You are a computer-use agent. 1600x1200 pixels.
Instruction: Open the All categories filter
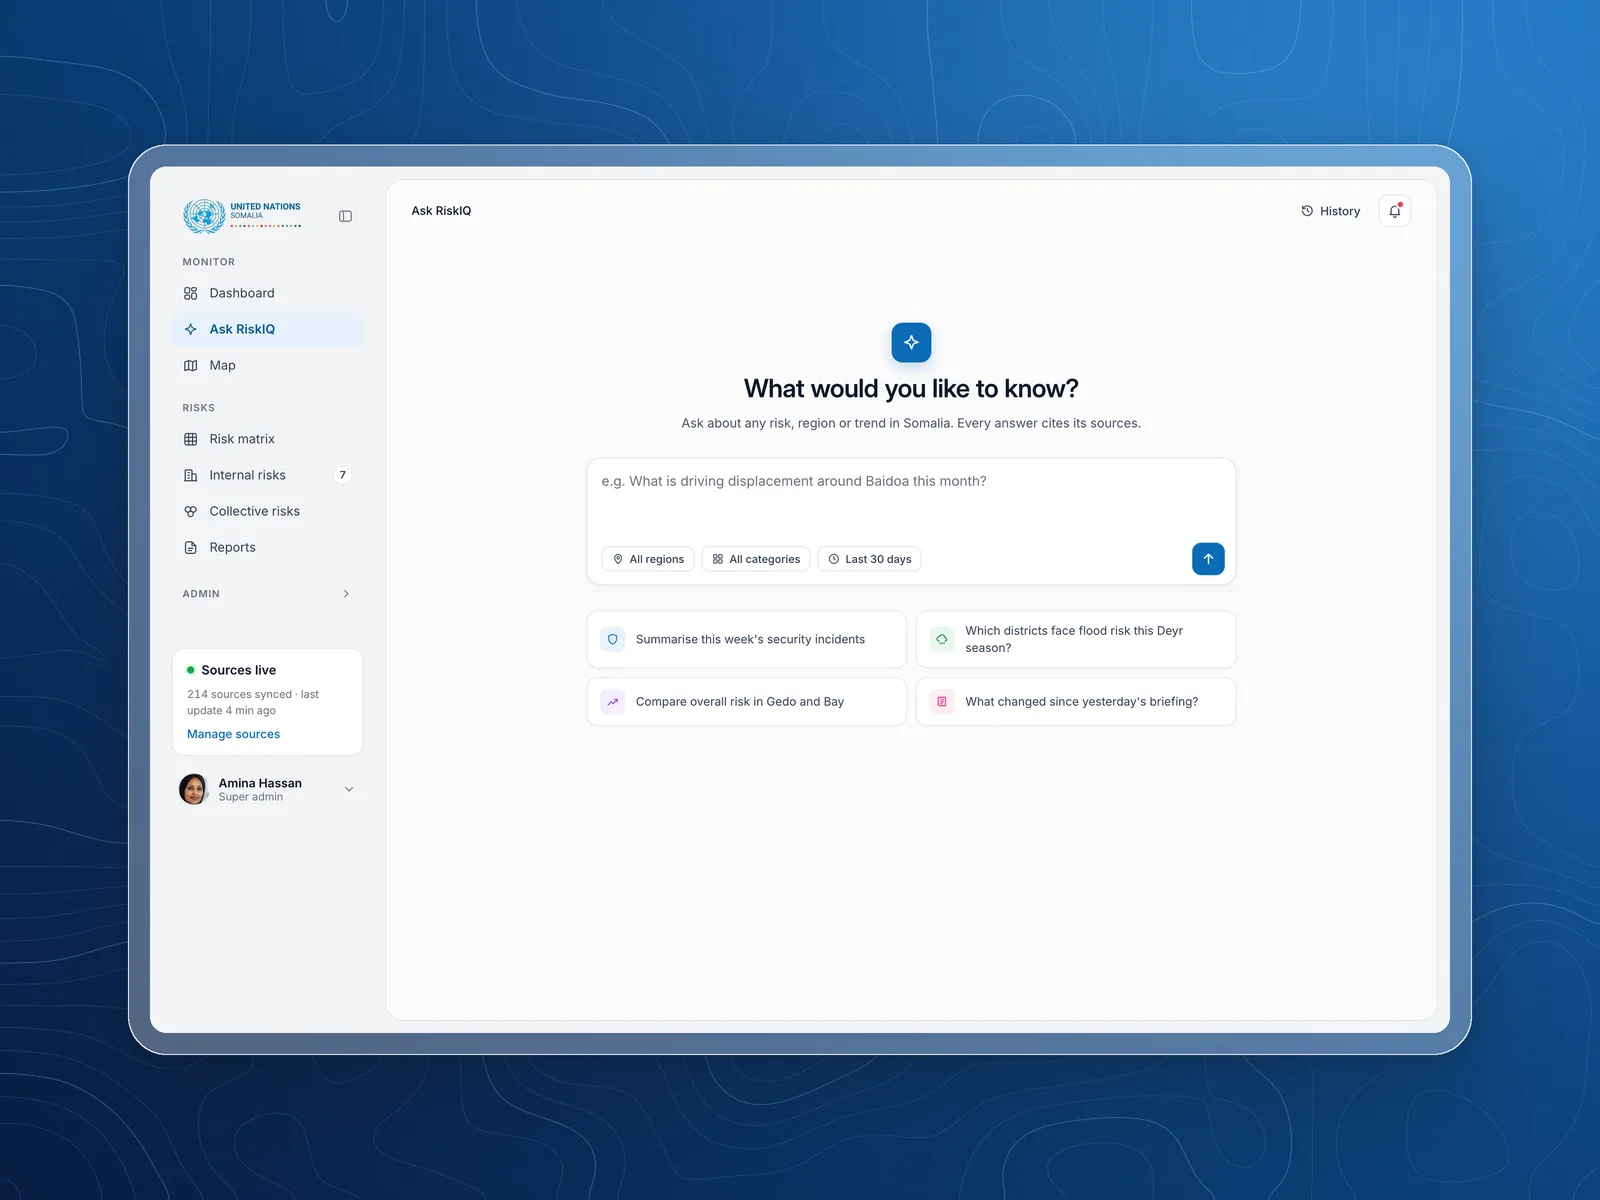pos(756,559)
